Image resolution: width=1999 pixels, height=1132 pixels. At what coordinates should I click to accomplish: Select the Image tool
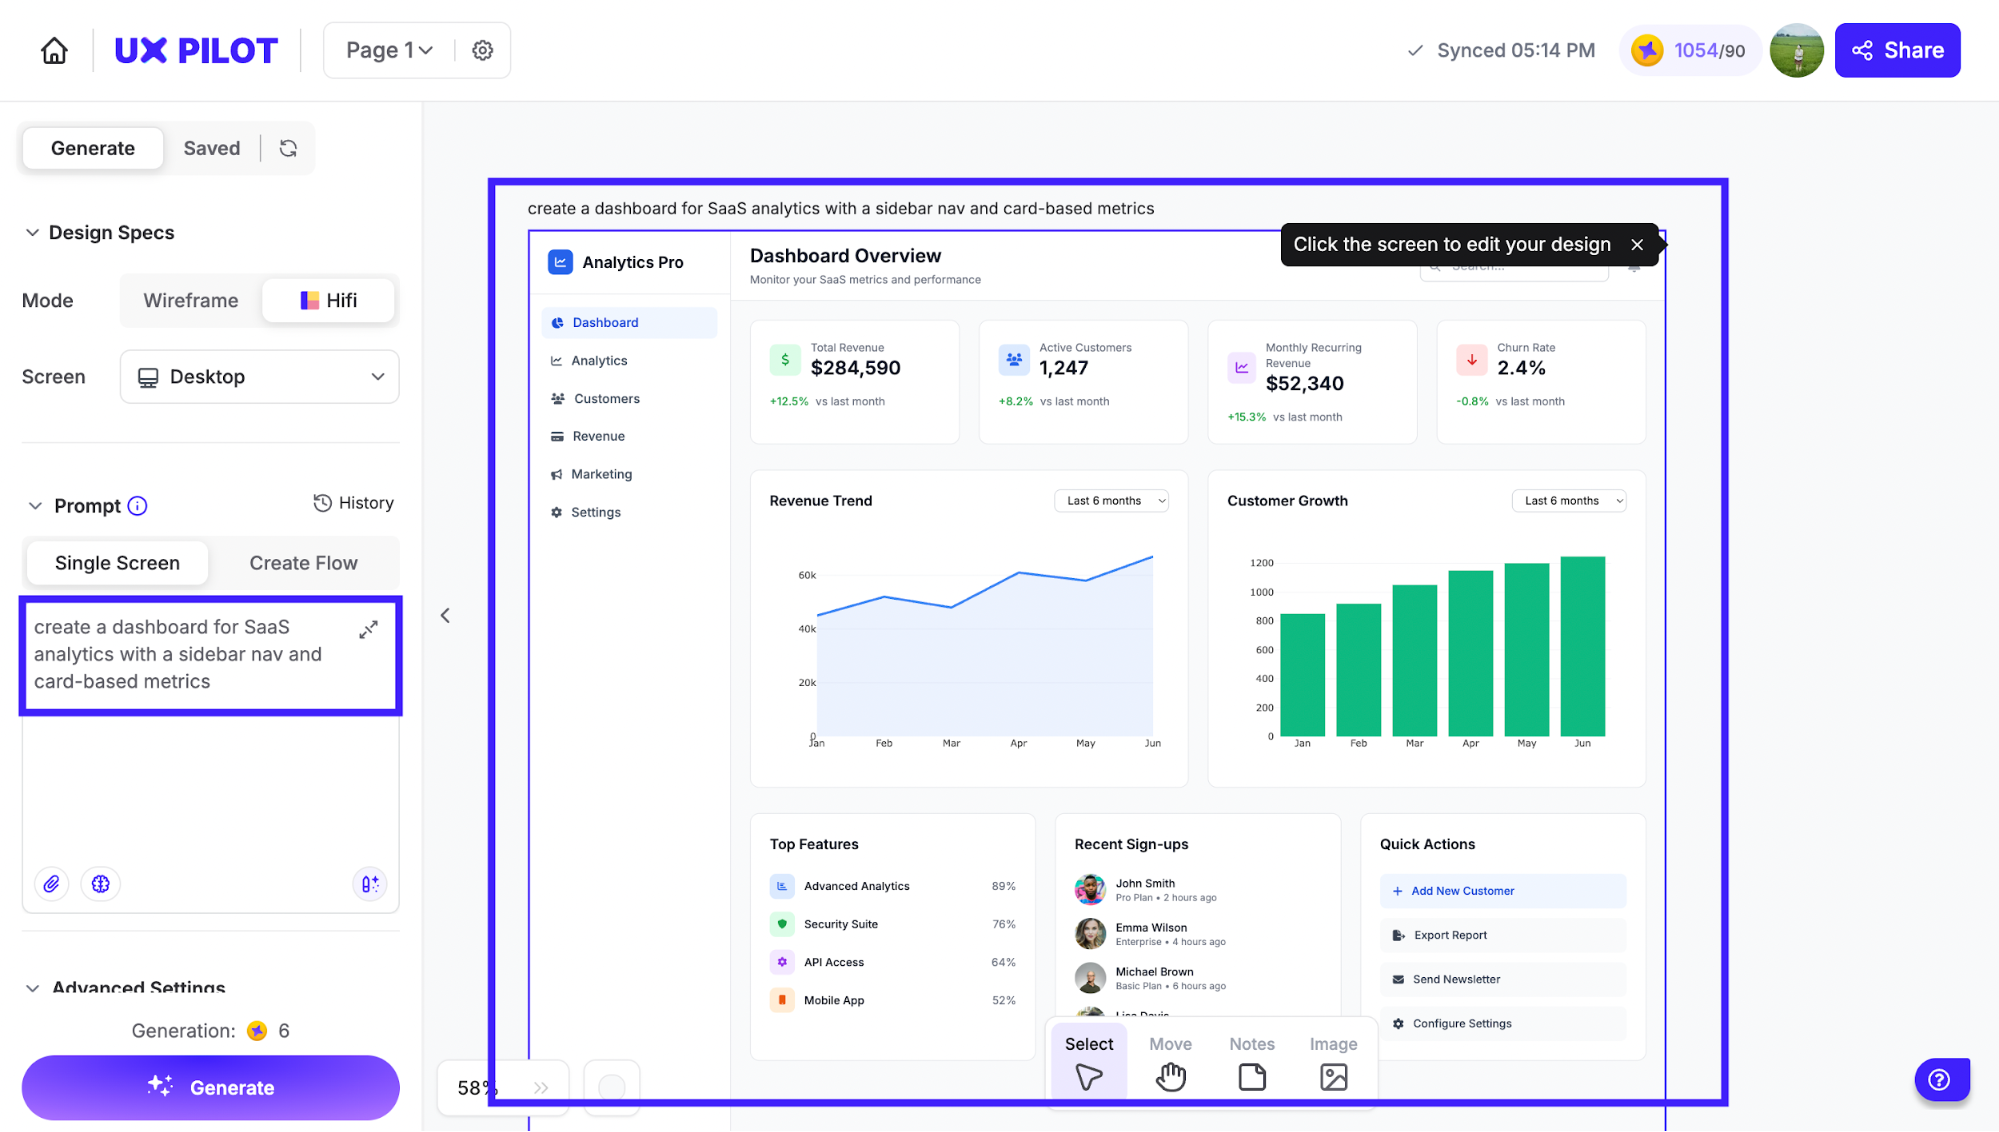pyautogui.click(x=1334, y=1063)
